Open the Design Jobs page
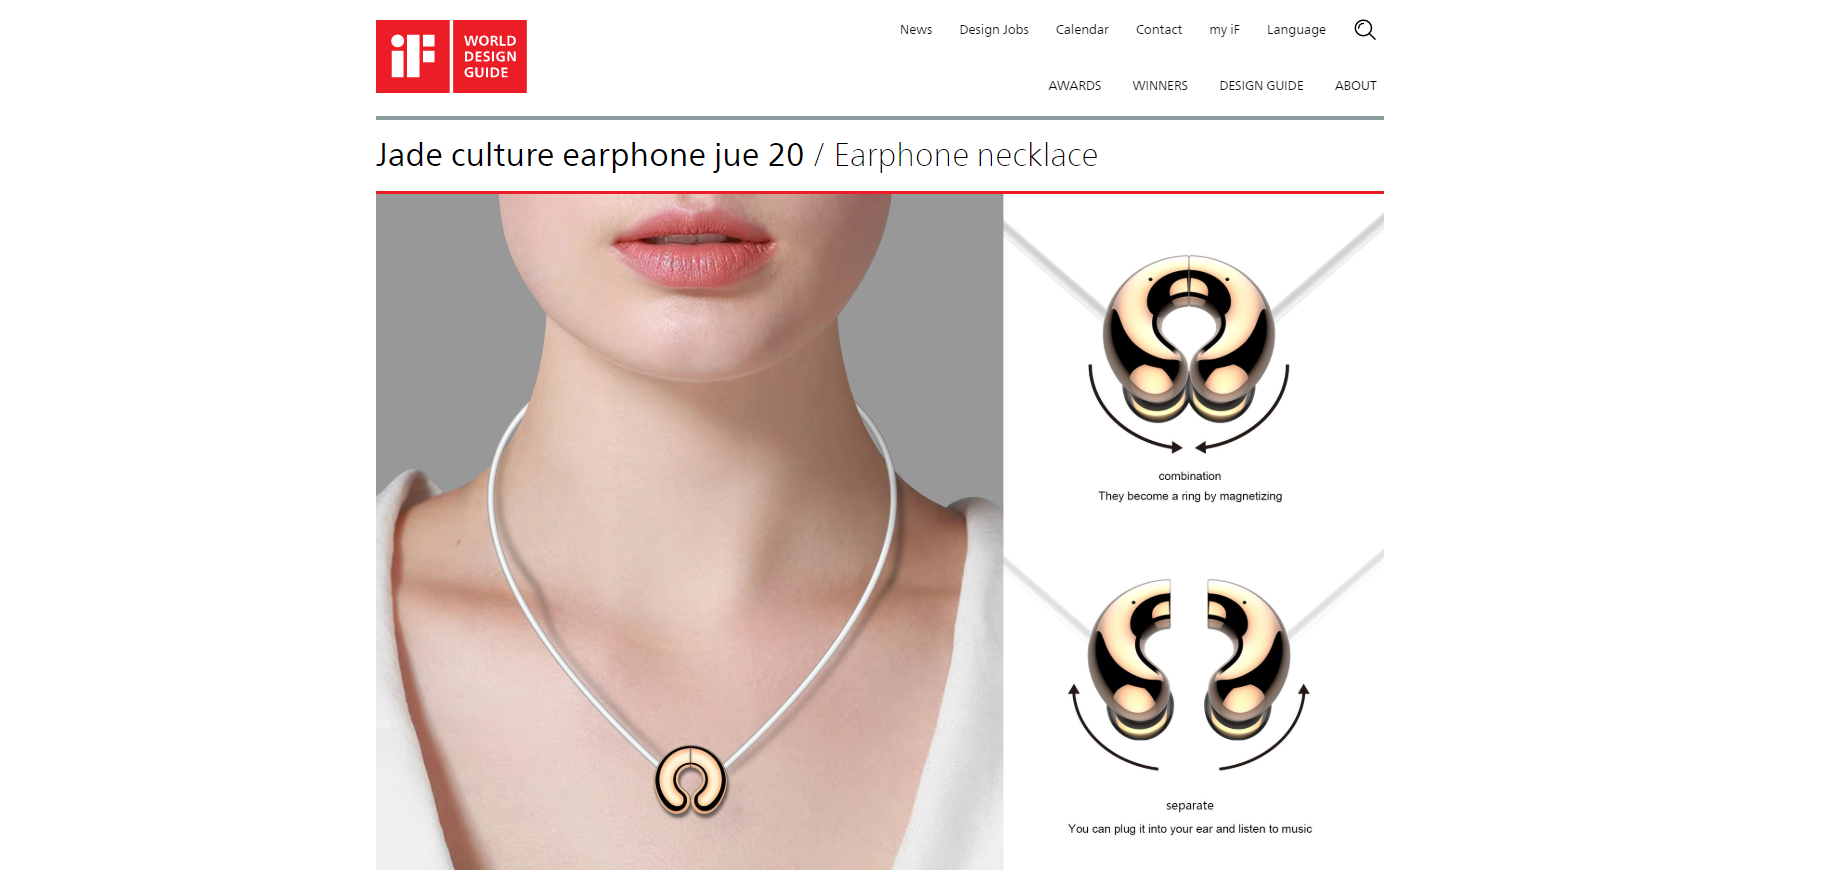This screenshot has width=1838, height=870. coord(994,30)
